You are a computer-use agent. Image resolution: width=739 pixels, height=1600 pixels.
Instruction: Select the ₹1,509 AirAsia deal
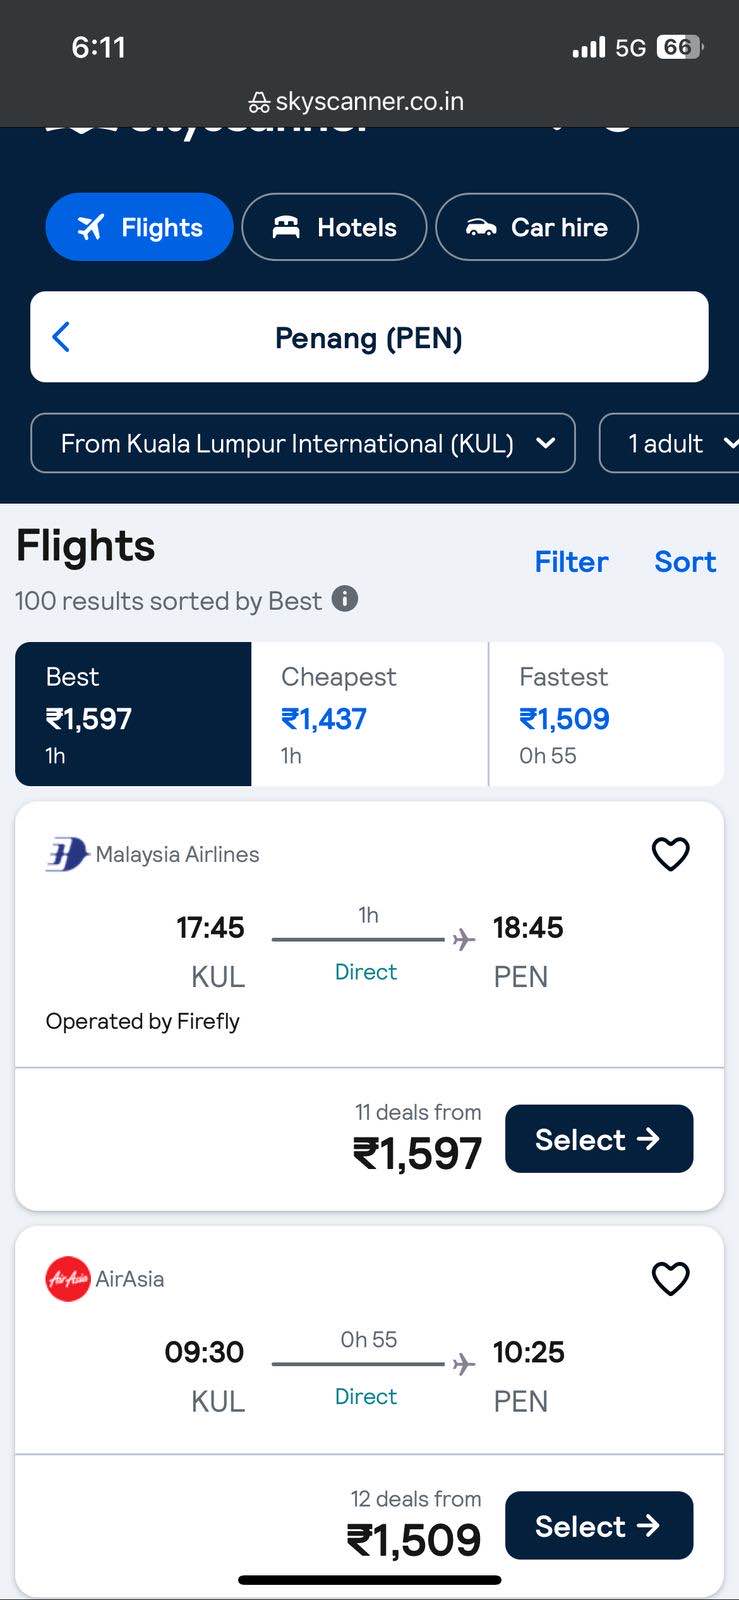tap(599, 1526)
